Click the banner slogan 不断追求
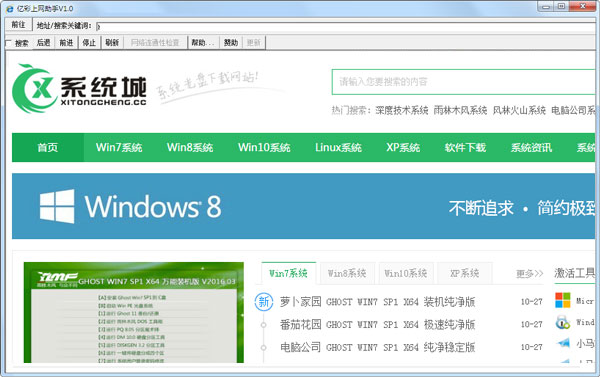 [481, 208]
